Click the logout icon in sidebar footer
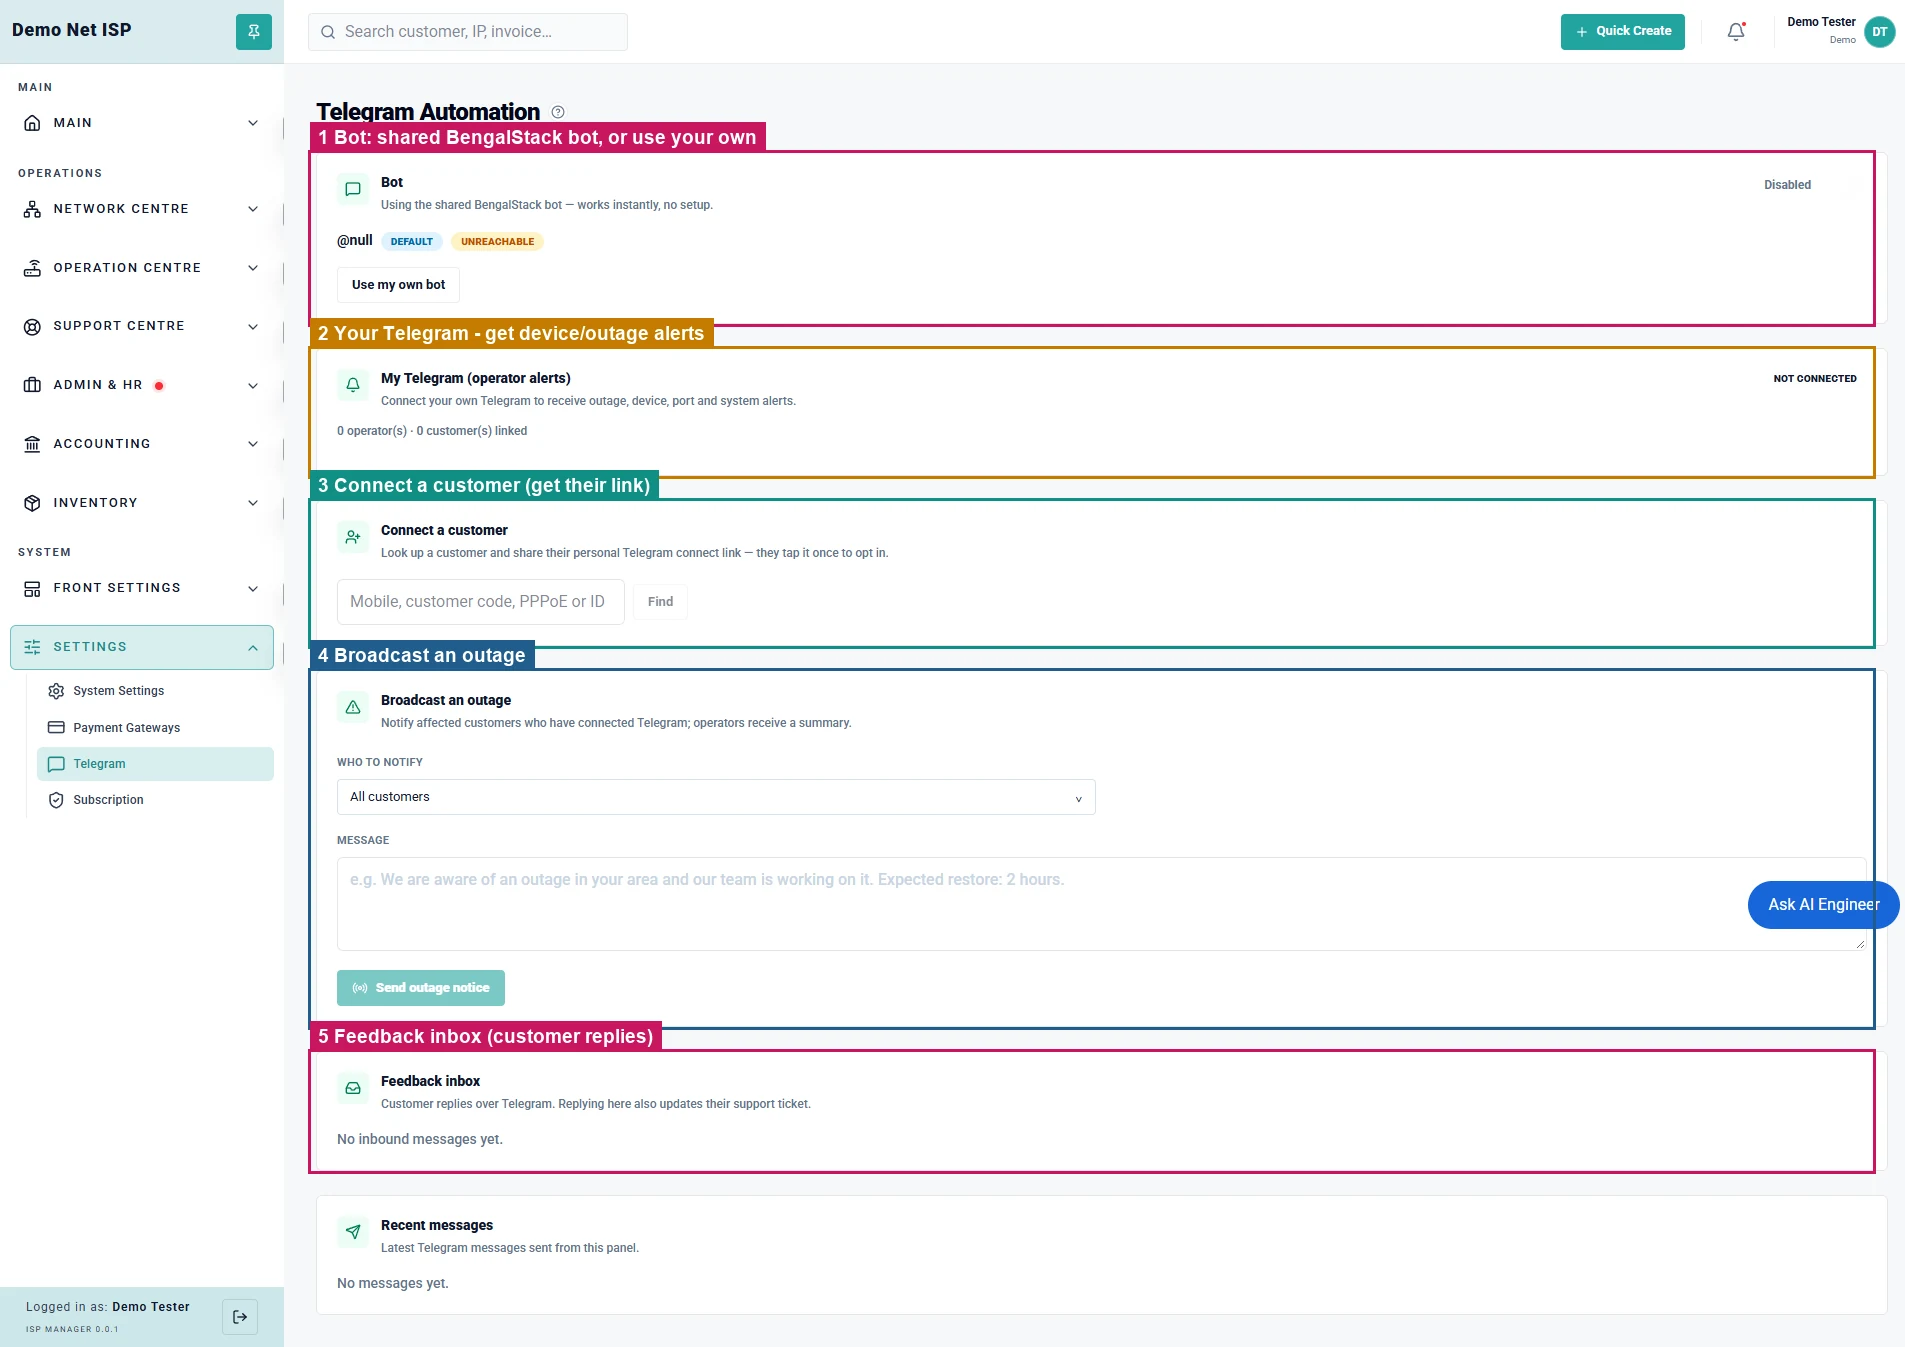Viewport: 1905px width, 1347px height. (x=240, y=1317)
